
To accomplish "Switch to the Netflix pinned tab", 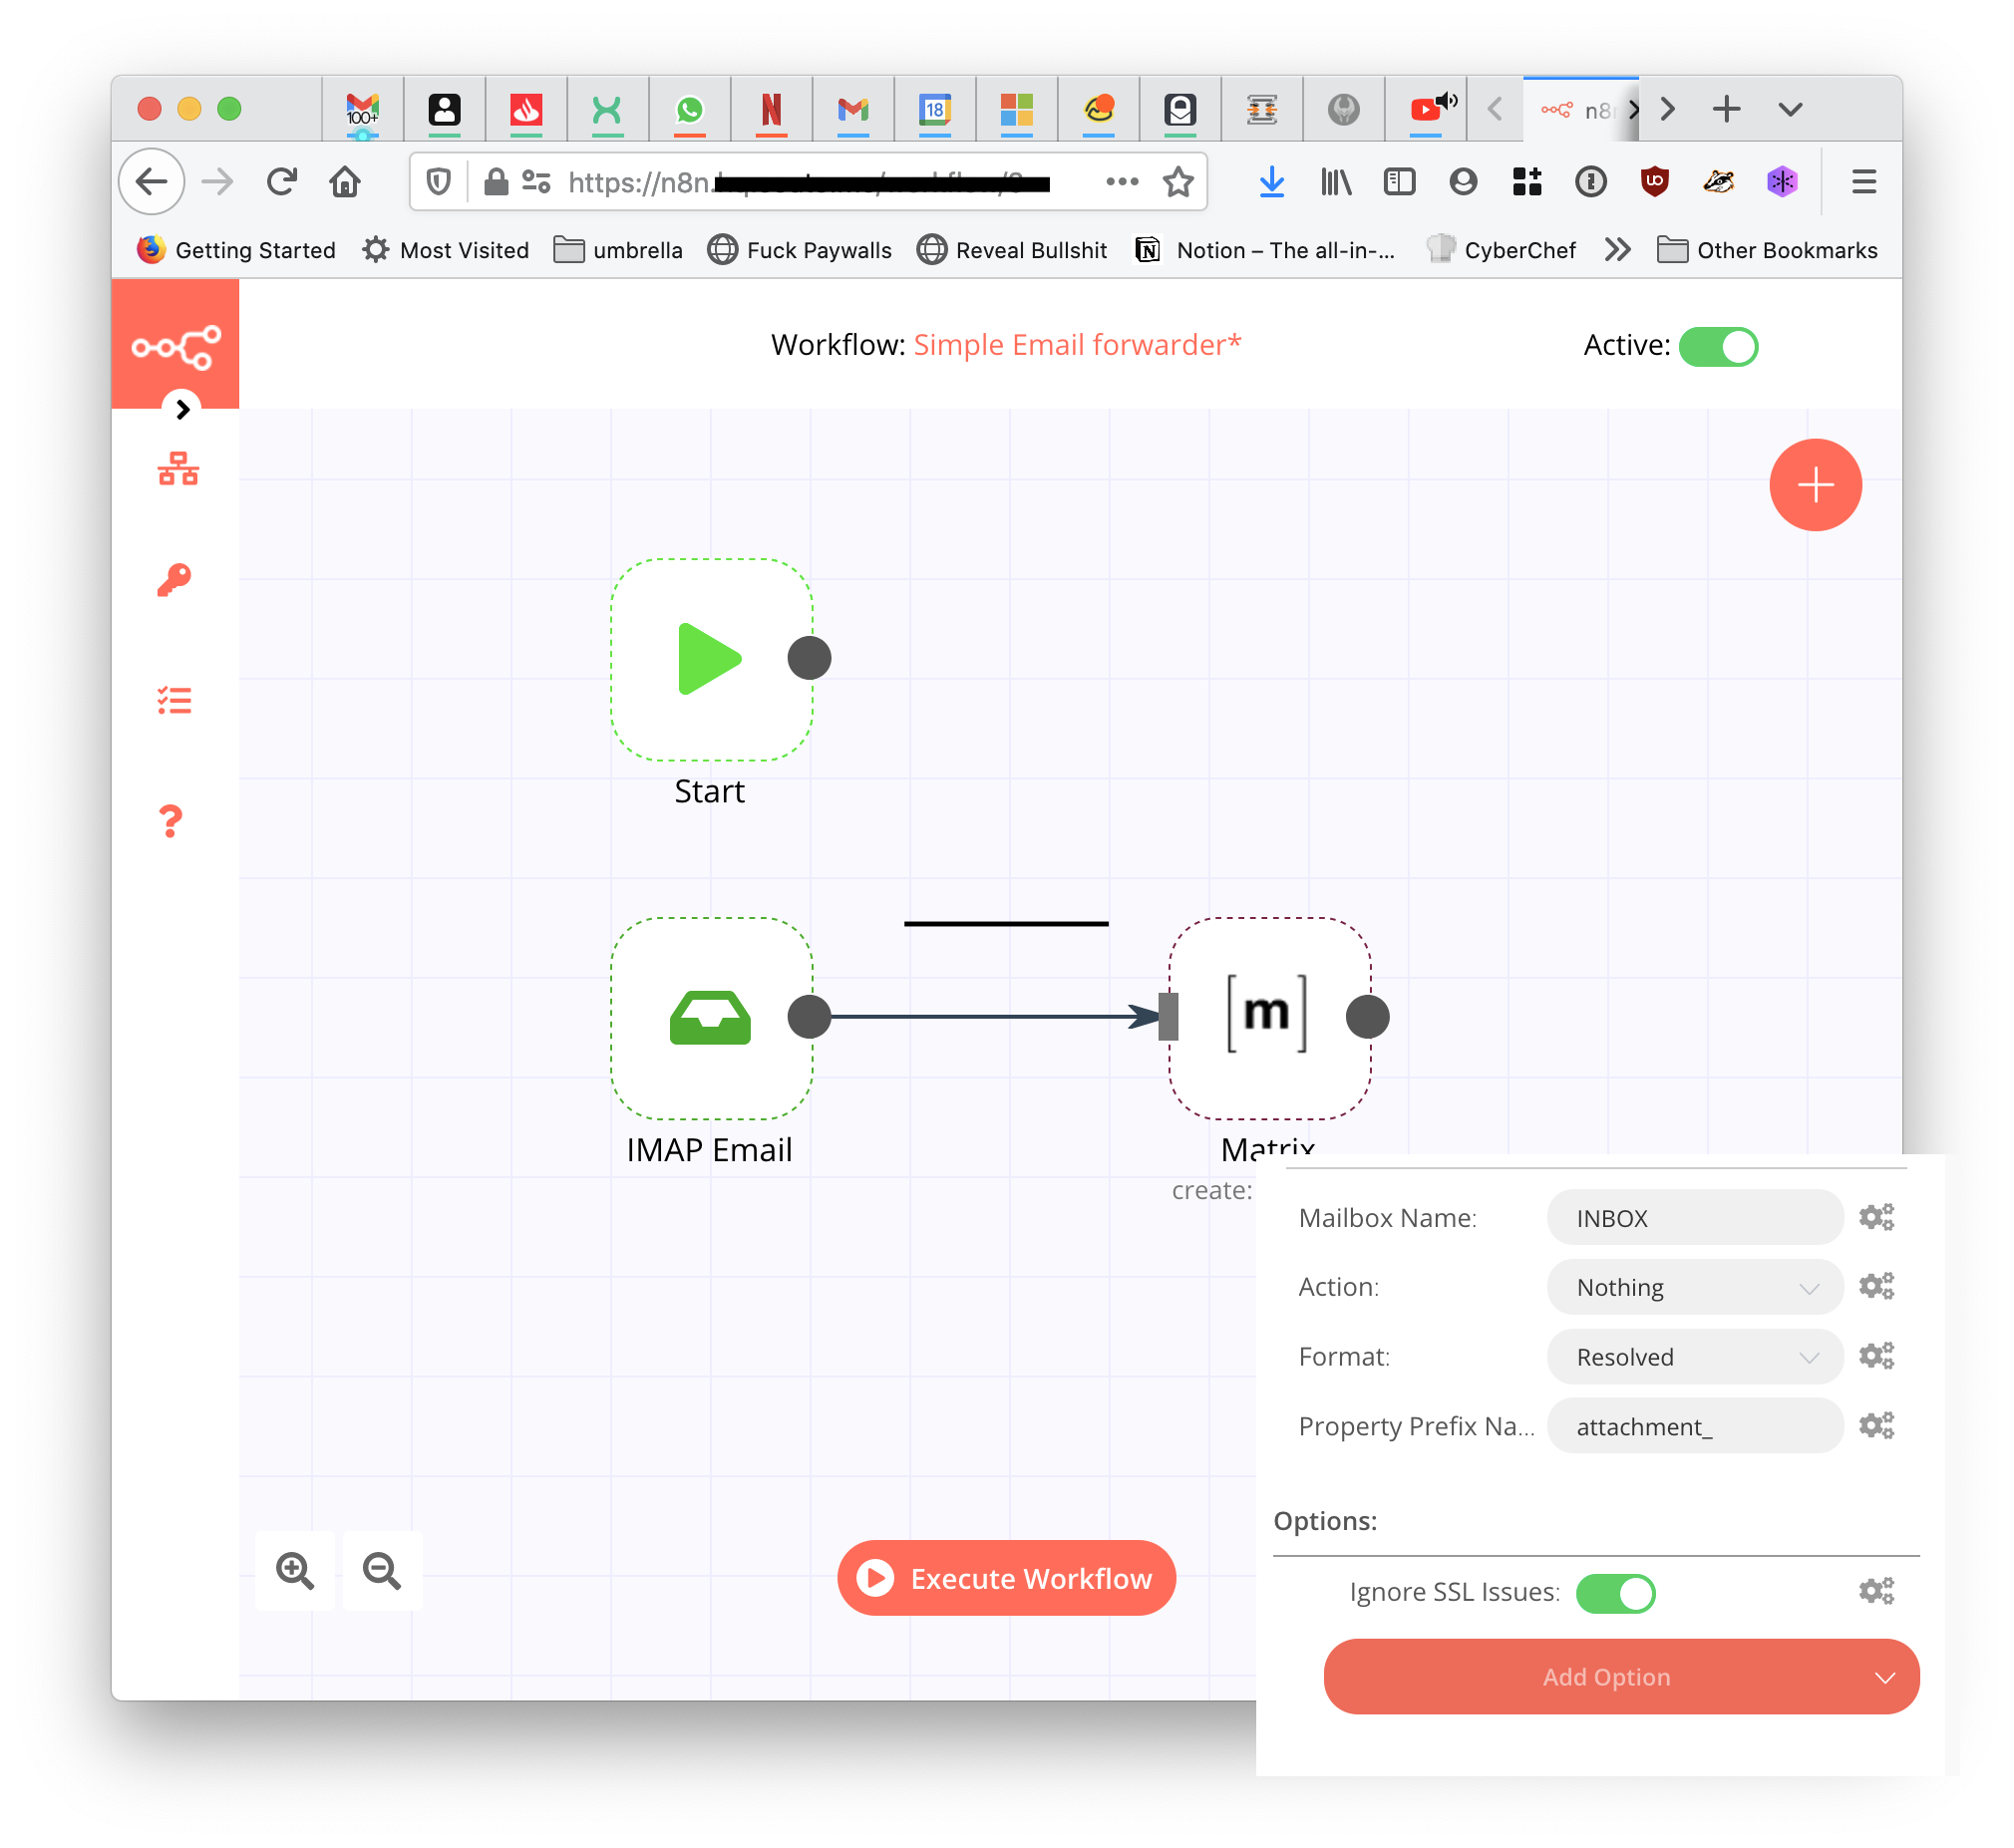I will (771, 109).
